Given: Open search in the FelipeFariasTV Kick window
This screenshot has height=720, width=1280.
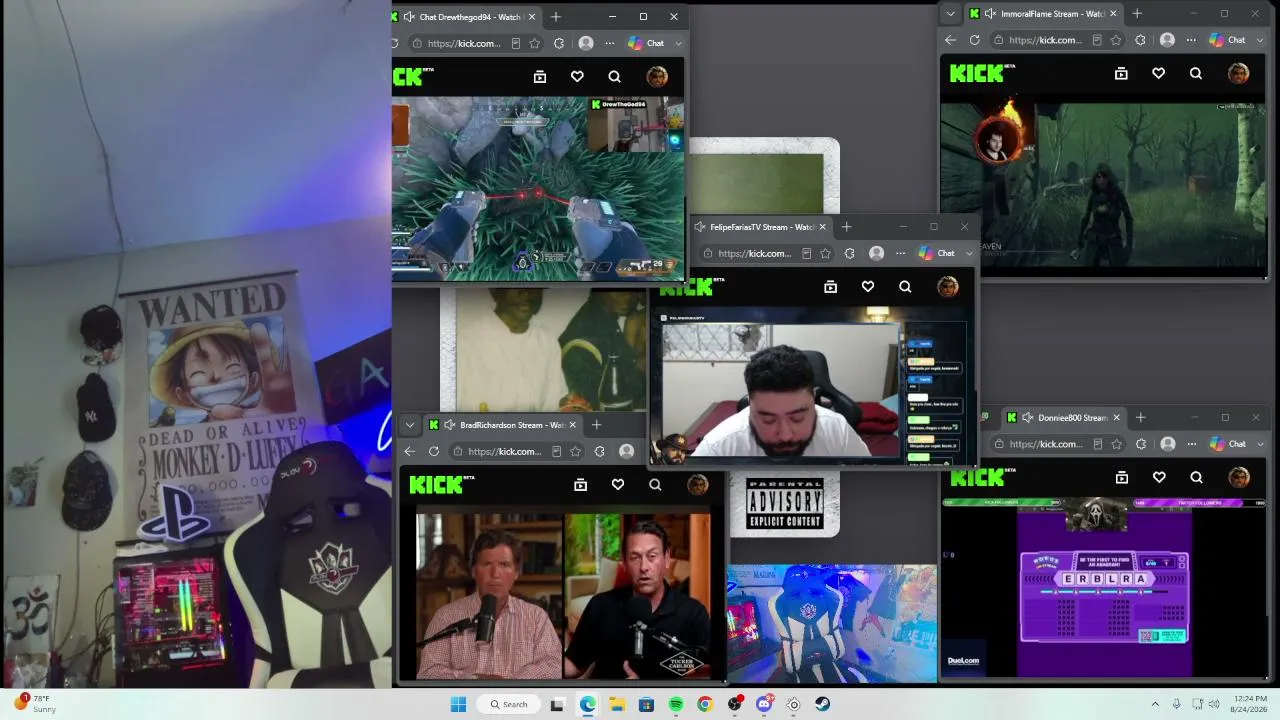Looking at the screenshot, I should 905,287.
